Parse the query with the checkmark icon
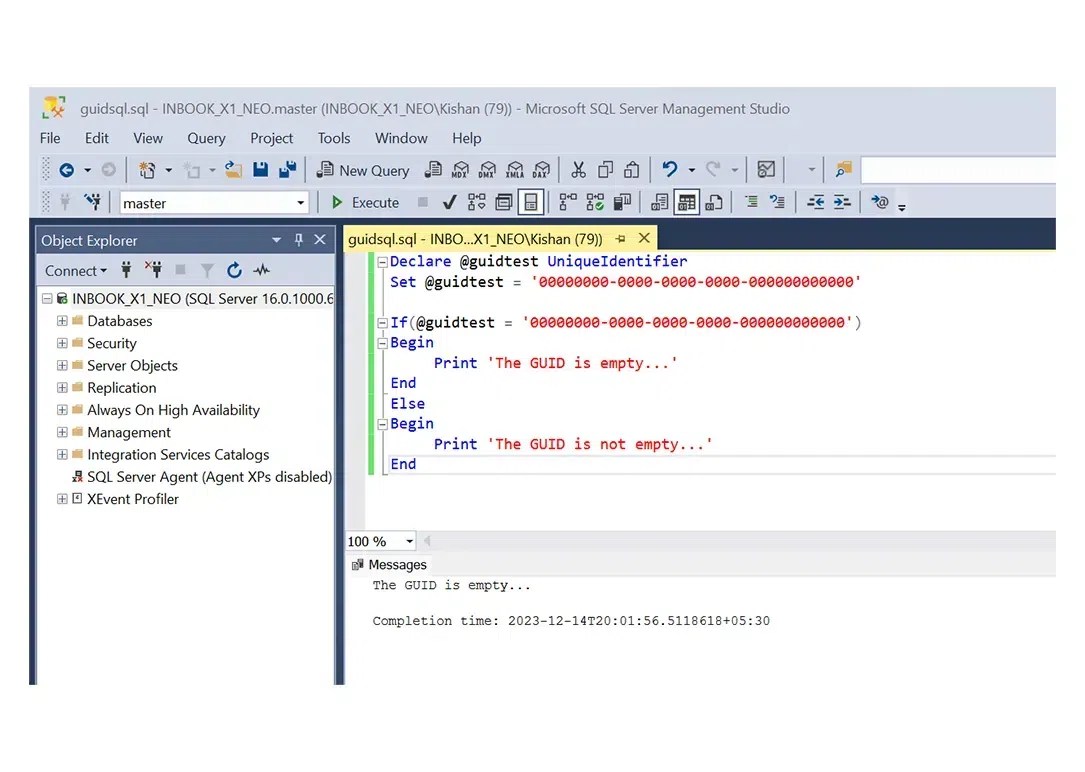 449,201
